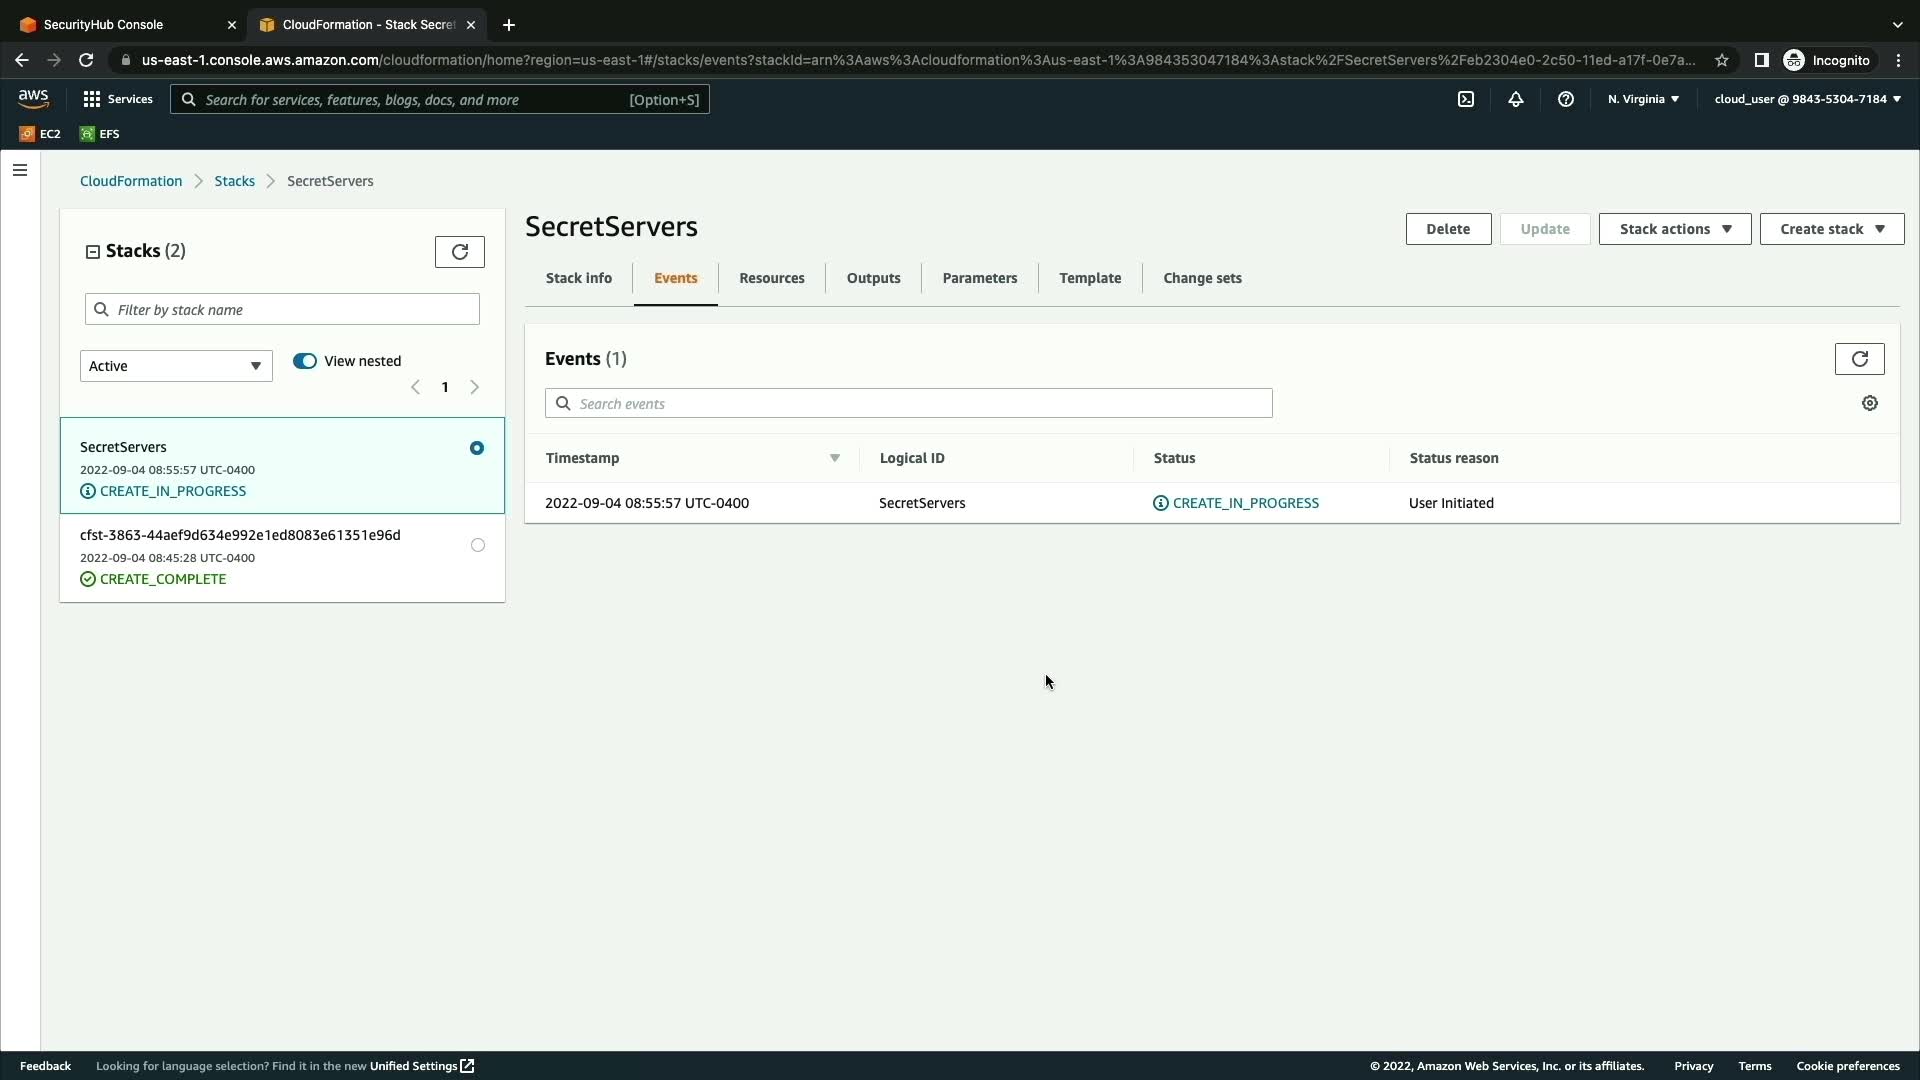Open the side navigation hamburger menu

[20, 170]
